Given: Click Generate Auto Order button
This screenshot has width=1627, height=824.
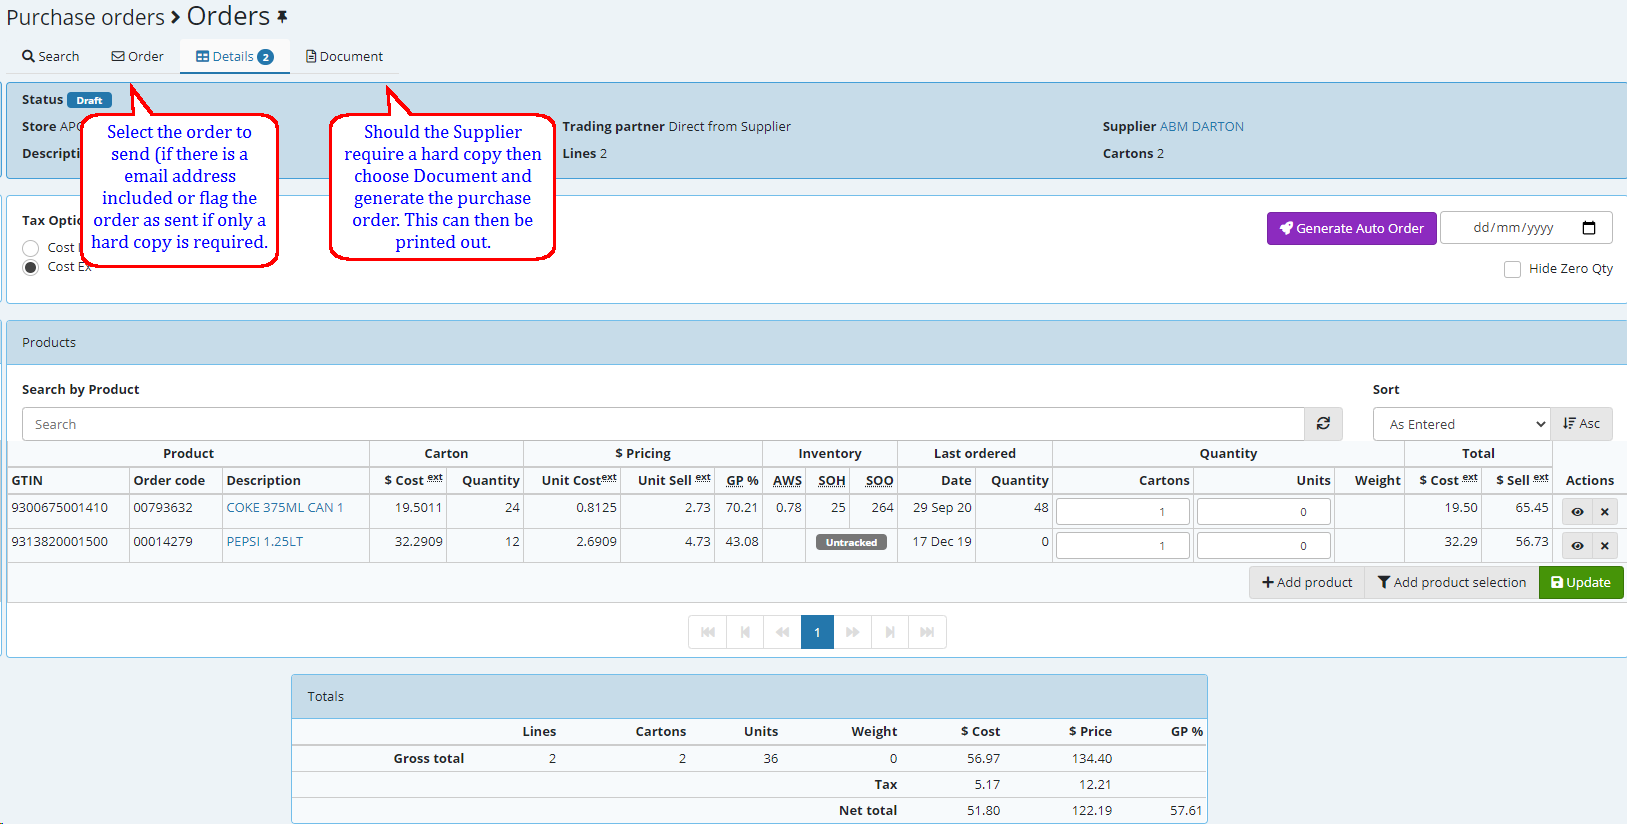Looking at the screenshot, I should click(x=1351, y=228).
